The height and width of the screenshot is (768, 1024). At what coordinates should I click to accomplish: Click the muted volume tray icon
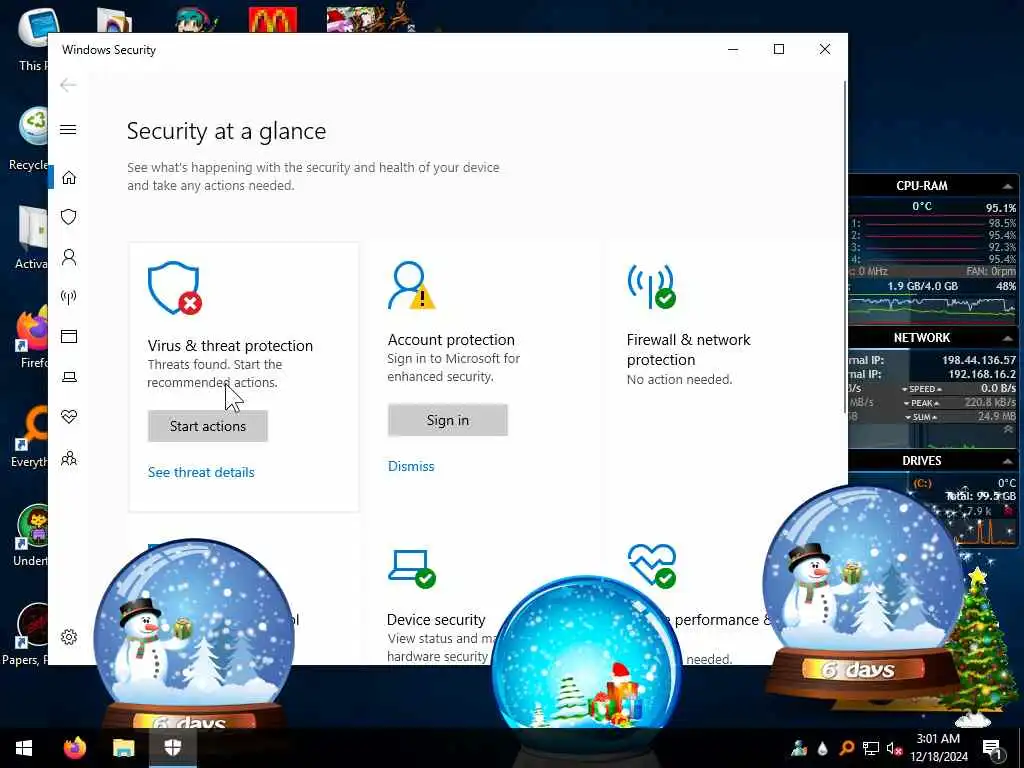[x=894, y=748]
